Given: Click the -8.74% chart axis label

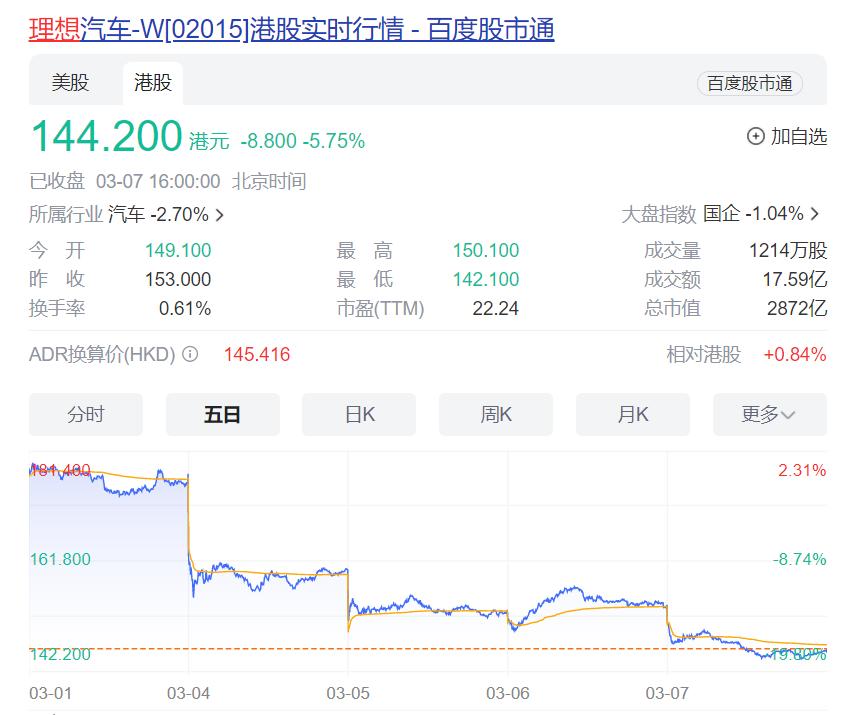Looking at the screenshot, I should [799, 559].
